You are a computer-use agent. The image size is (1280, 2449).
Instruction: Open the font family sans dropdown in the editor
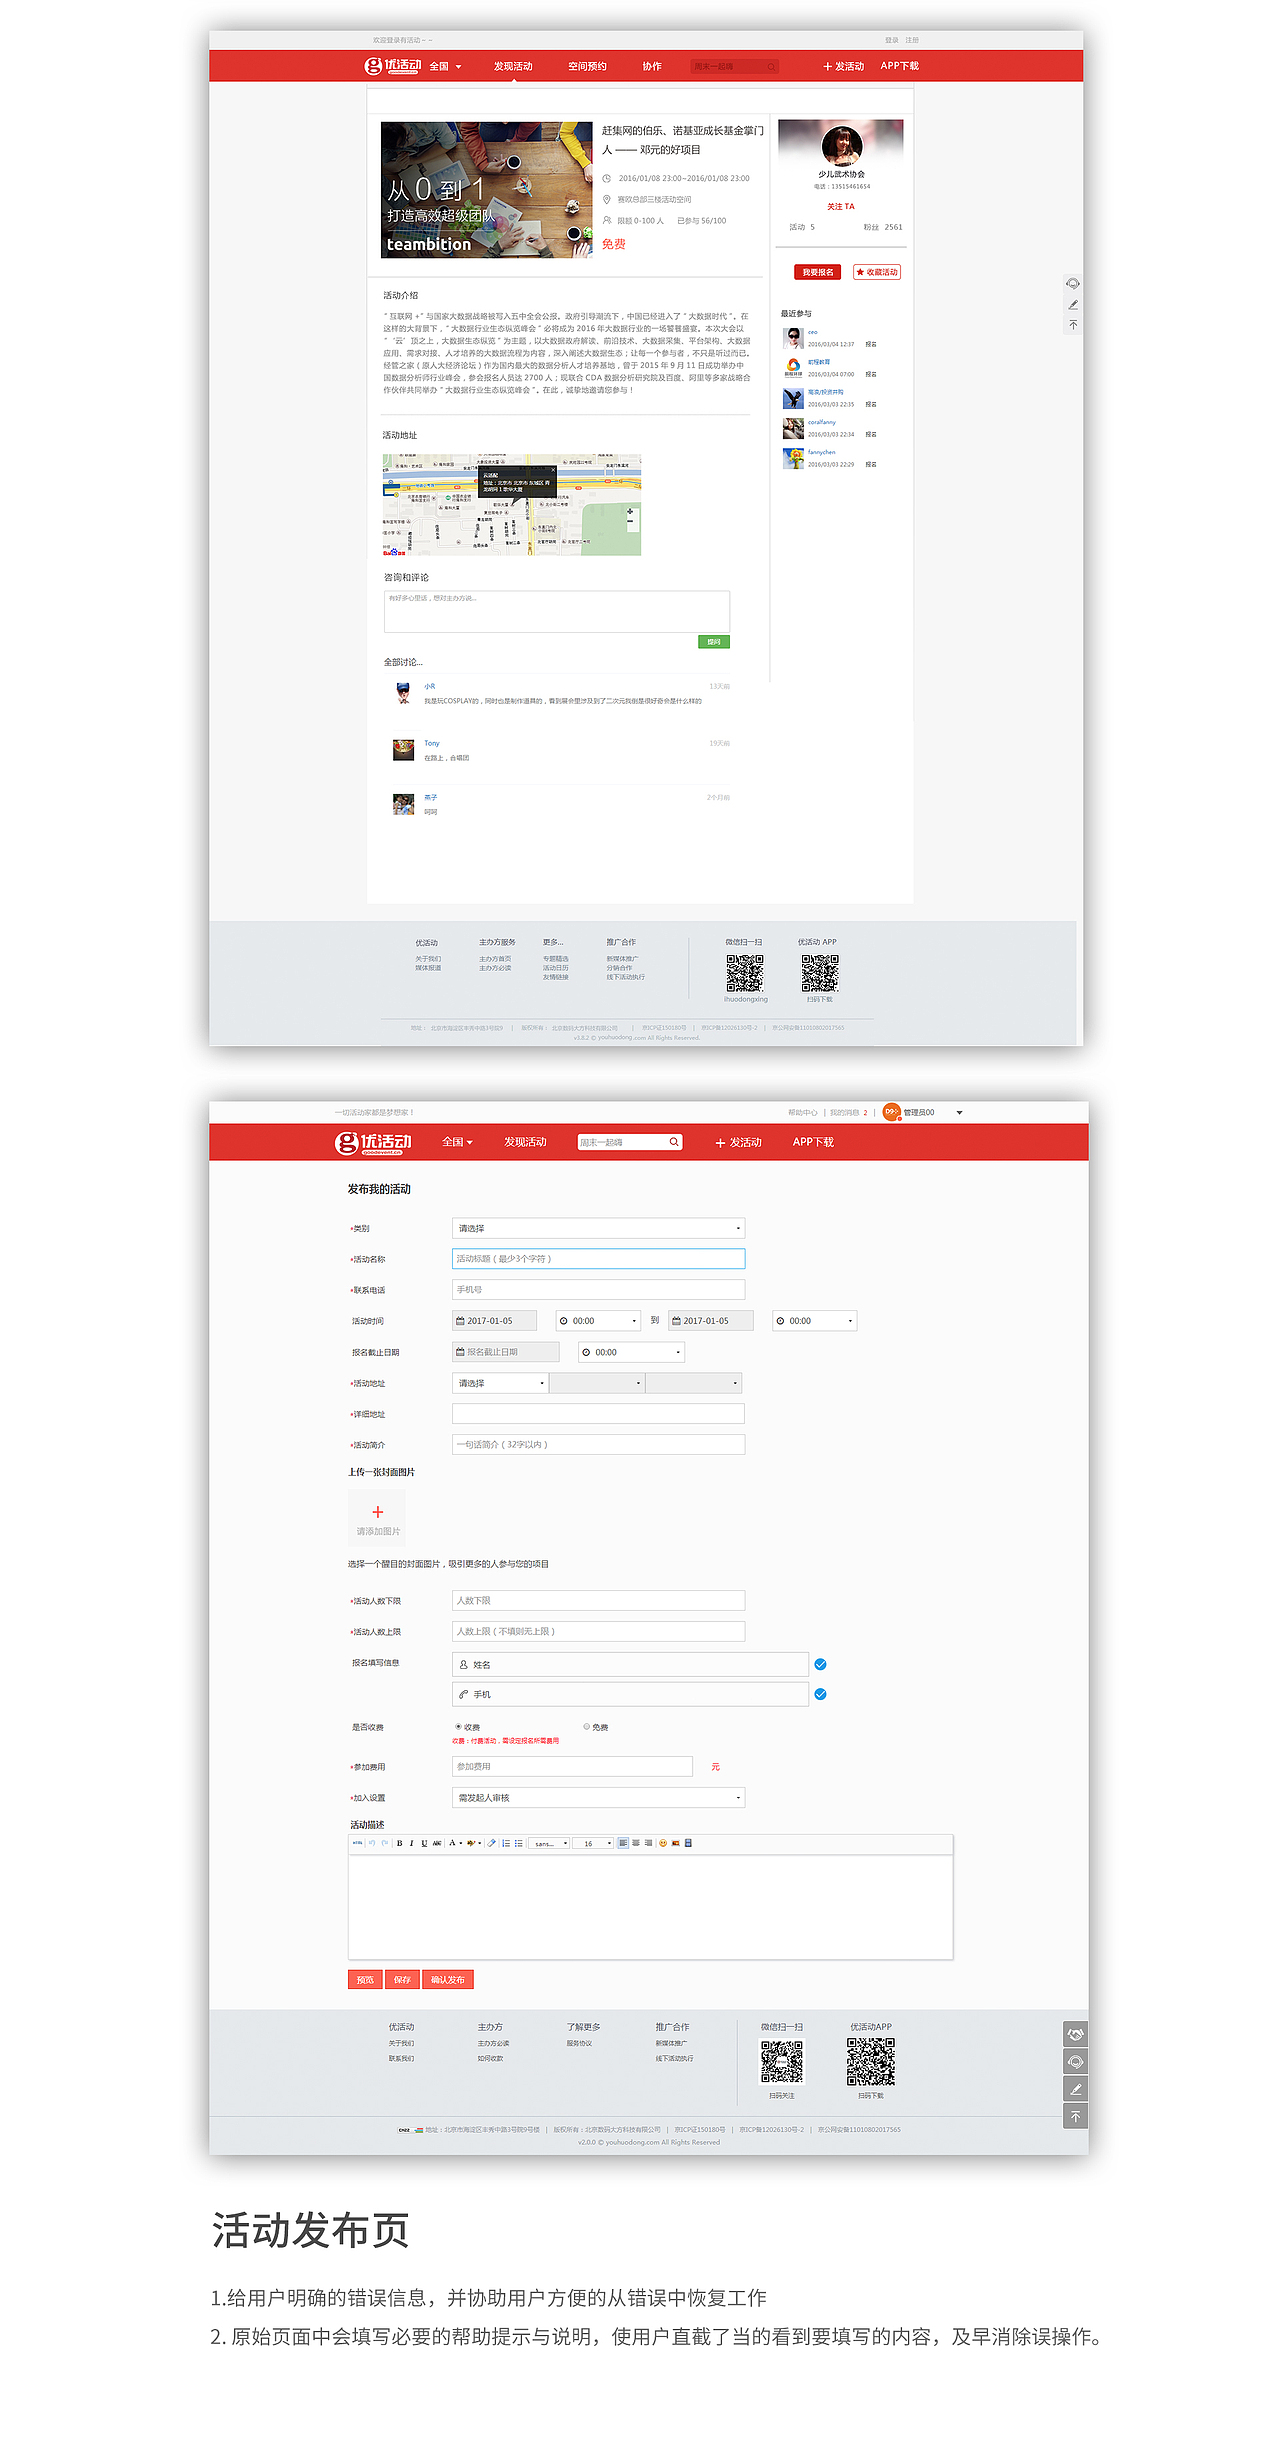(549, 1843)
